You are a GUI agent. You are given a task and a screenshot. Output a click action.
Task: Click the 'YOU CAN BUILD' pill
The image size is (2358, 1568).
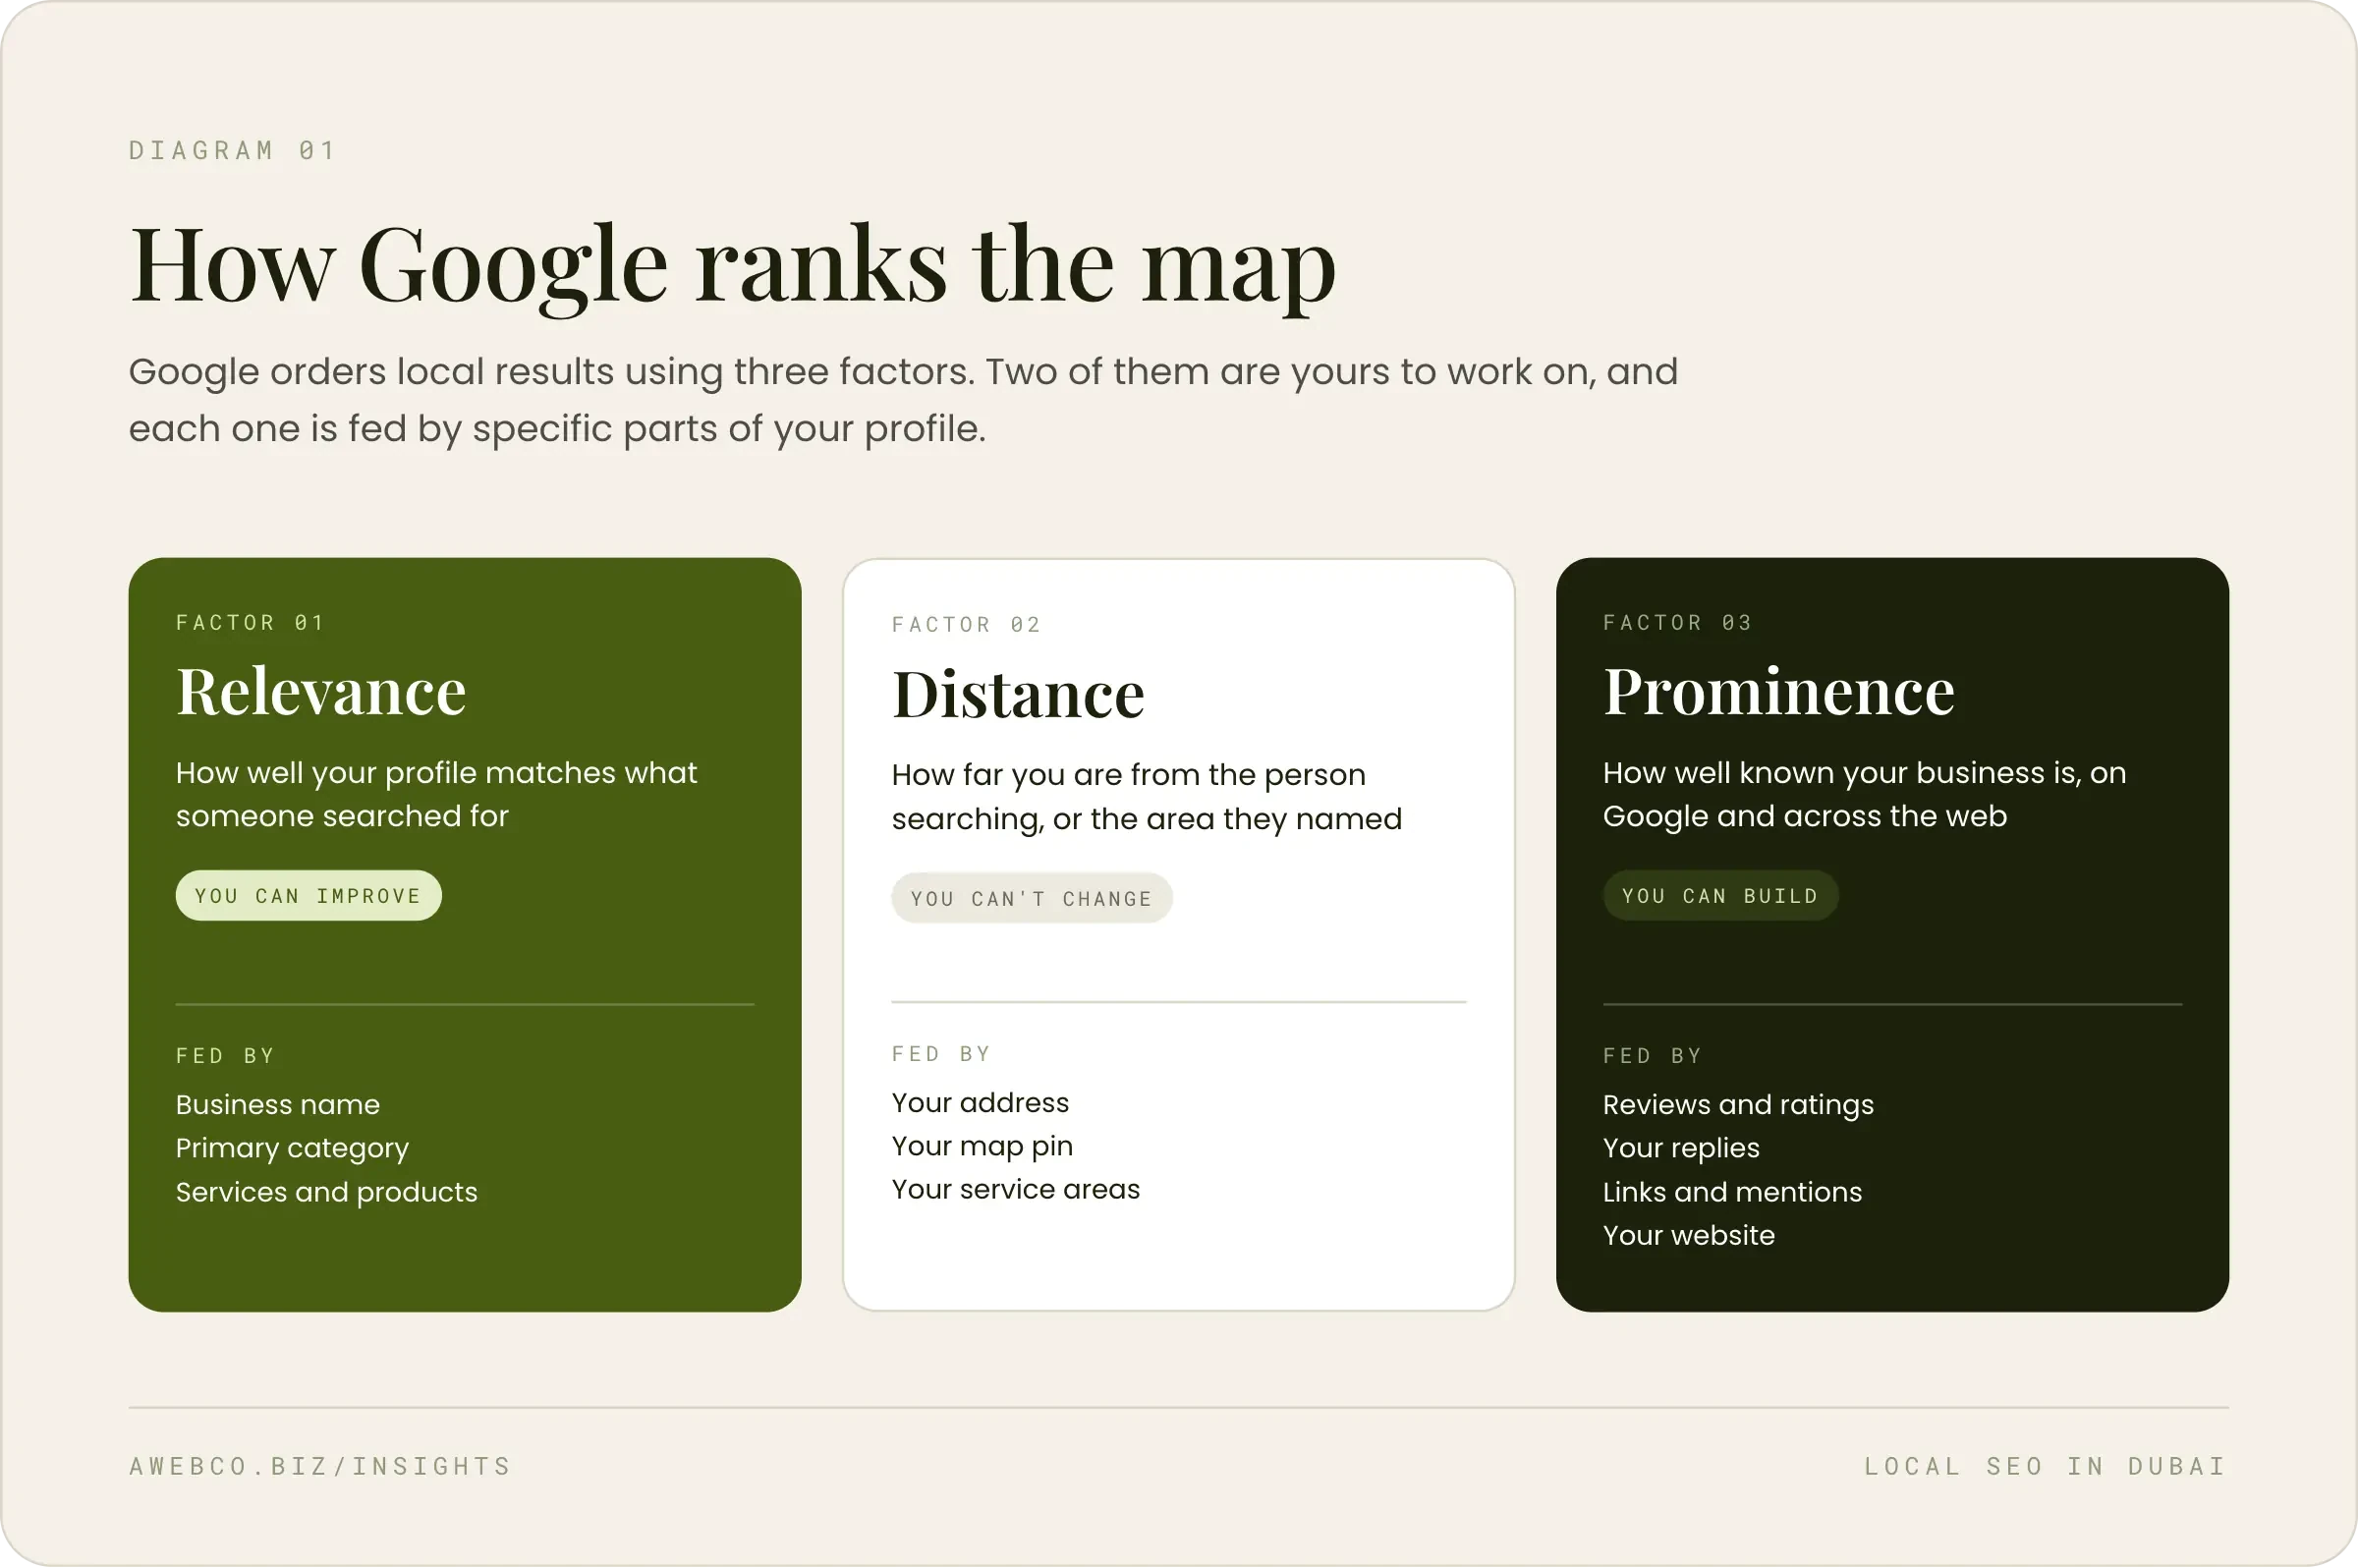click(x=1721, y=896)
